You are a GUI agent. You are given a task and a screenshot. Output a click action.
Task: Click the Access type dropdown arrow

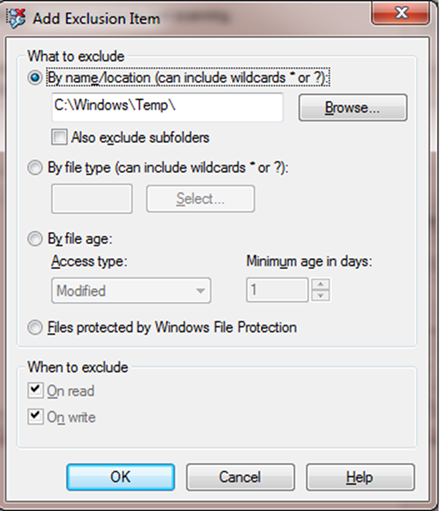200,291
